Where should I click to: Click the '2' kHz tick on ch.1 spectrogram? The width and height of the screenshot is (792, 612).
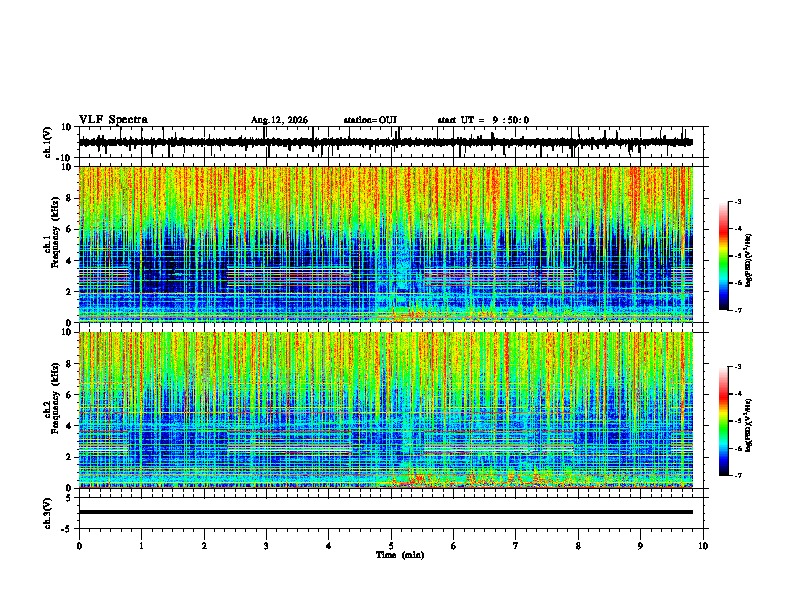(69, 292)
